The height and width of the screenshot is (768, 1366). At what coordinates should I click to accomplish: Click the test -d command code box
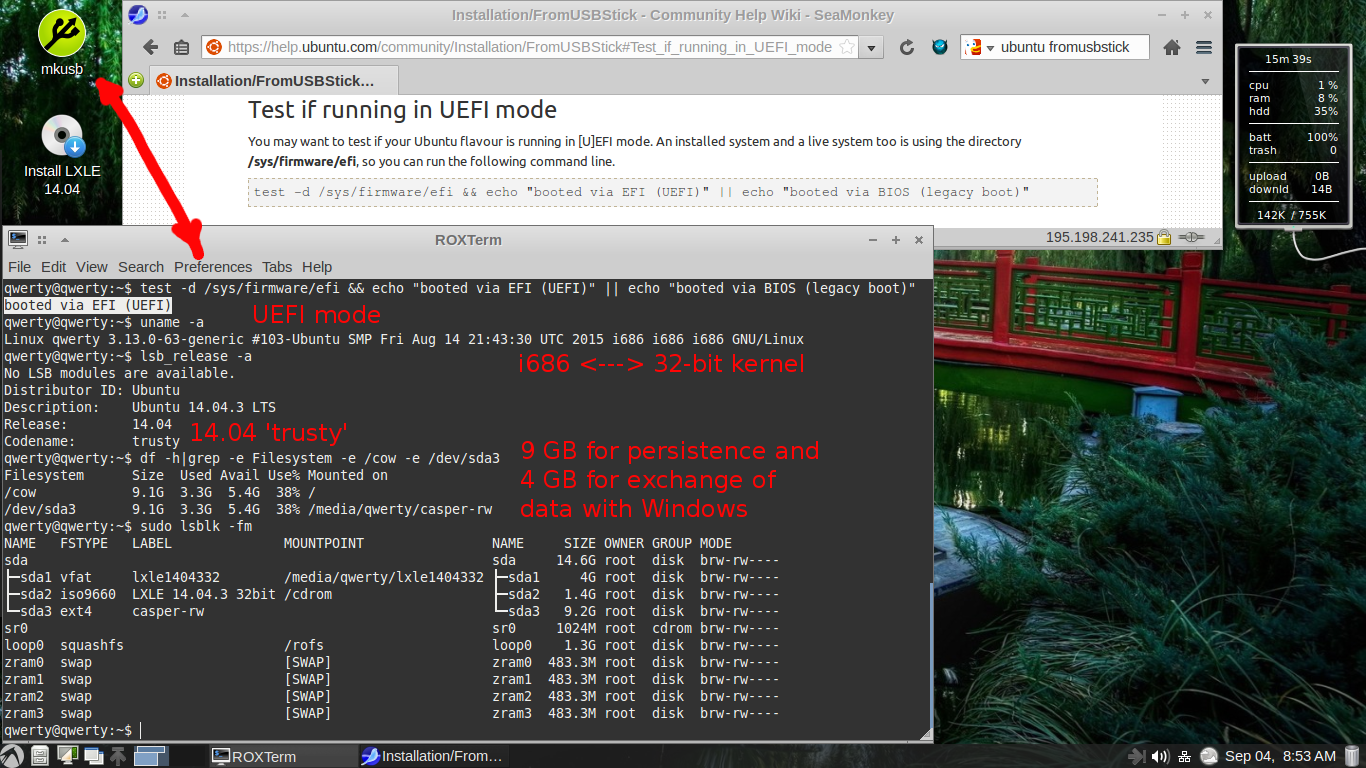click(673, 192)
